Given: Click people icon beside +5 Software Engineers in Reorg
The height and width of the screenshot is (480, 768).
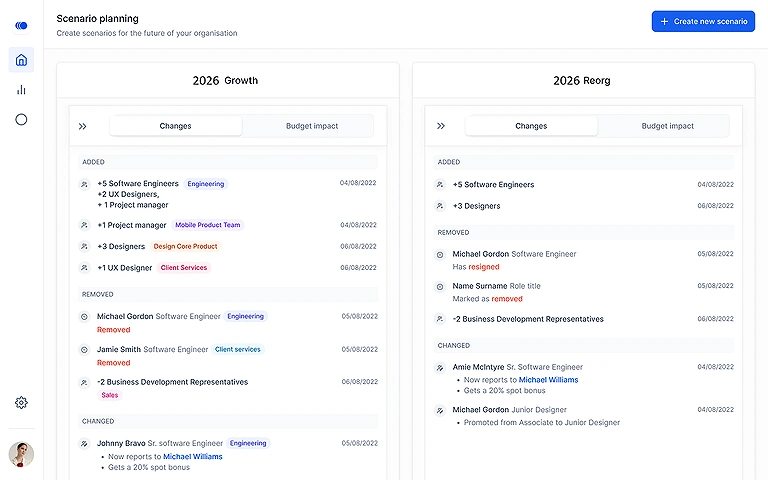Looking at the screenshot, I should [440, 185].
